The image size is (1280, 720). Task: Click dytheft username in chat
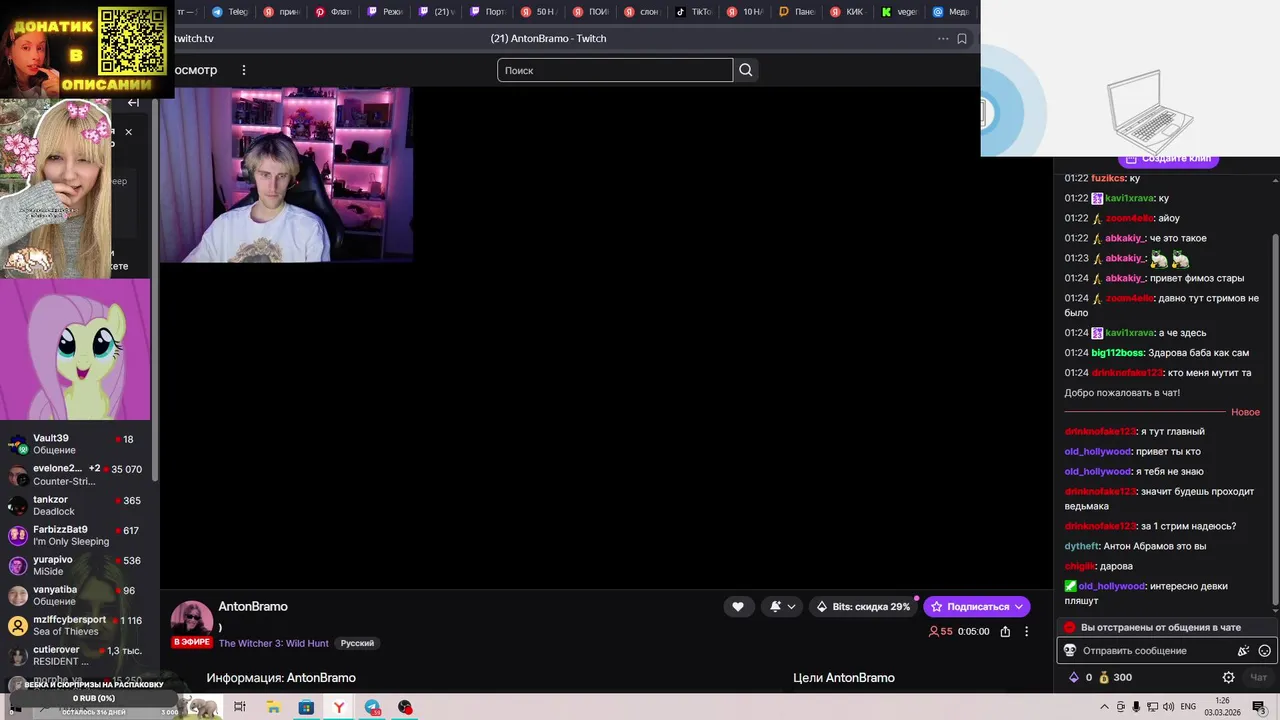(x=1081, y=546)
